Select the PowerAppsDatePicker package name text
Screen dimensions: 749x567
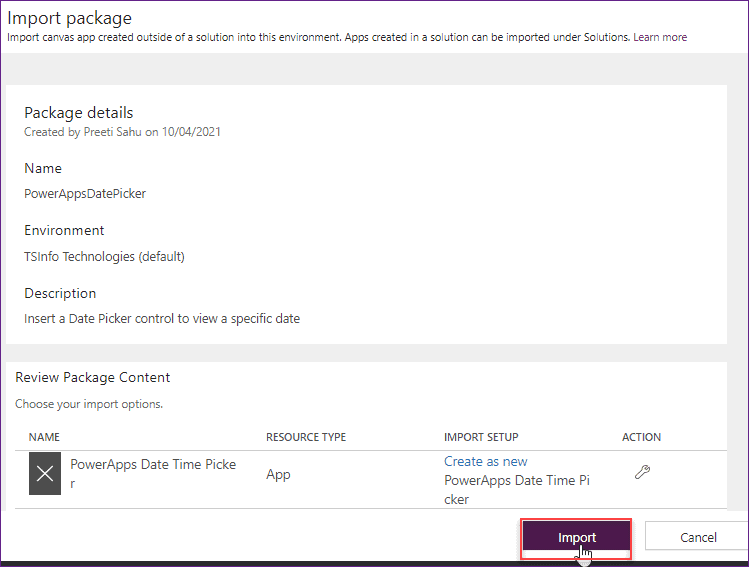click(85, 193)
